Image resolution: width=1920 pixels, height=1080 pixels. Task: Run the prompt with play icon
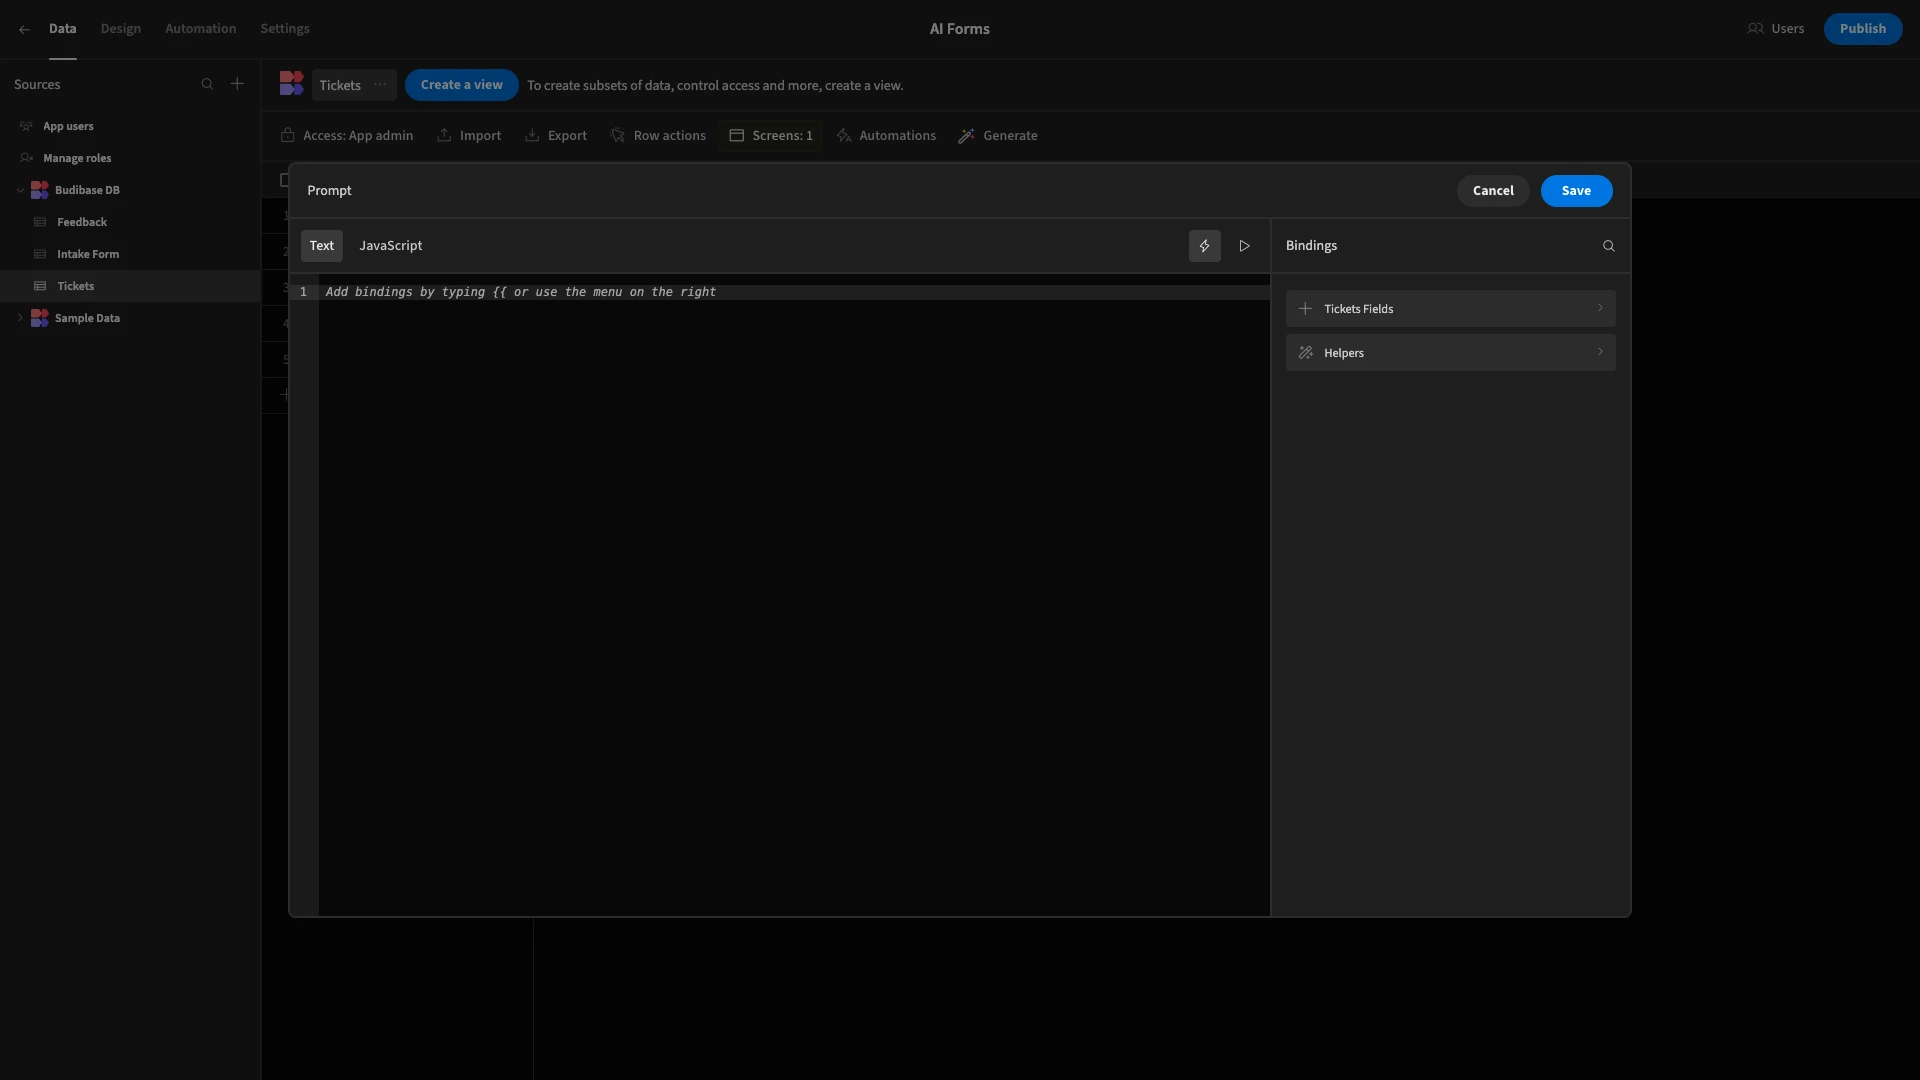tap(1245, 246)
